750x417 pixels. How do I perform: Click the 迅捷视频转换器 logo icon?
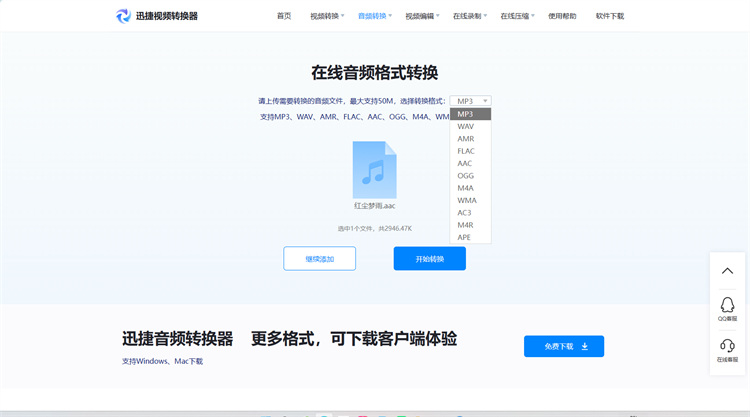123,16
